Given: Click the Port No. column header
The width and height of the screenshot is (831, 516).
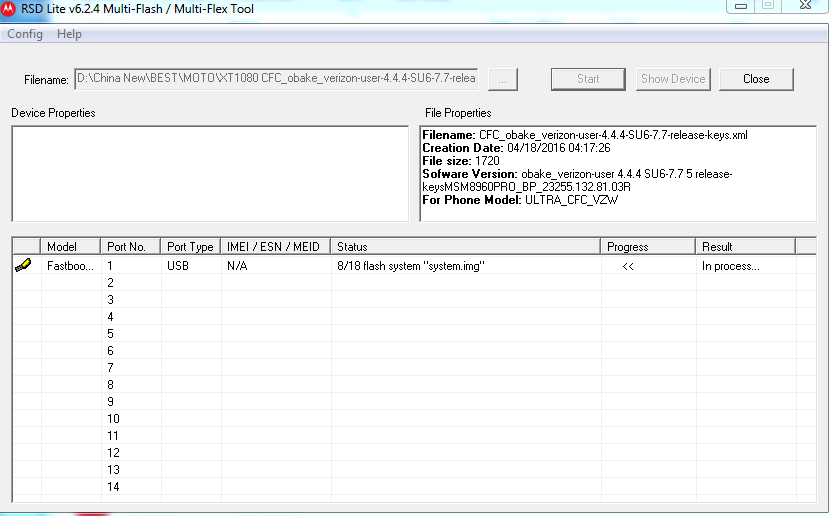Looking at the screenshot, I should [x=130, y=246].
